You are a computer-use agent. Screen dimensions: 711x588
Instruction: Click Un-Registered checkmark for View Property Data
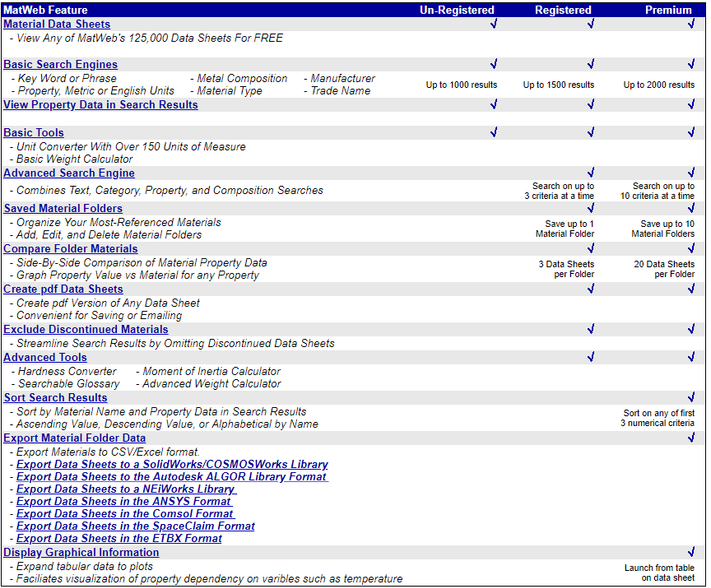(494, 104)
